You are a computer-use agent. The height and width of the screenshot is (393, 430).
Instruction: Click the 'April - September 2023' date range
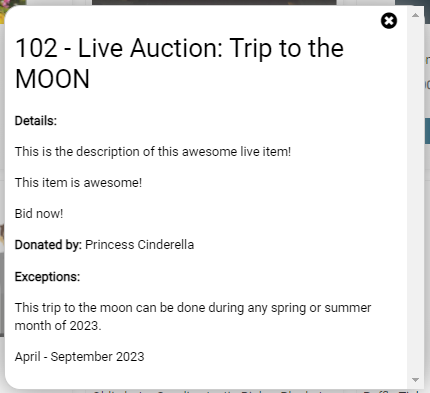(x=79, y=357)
